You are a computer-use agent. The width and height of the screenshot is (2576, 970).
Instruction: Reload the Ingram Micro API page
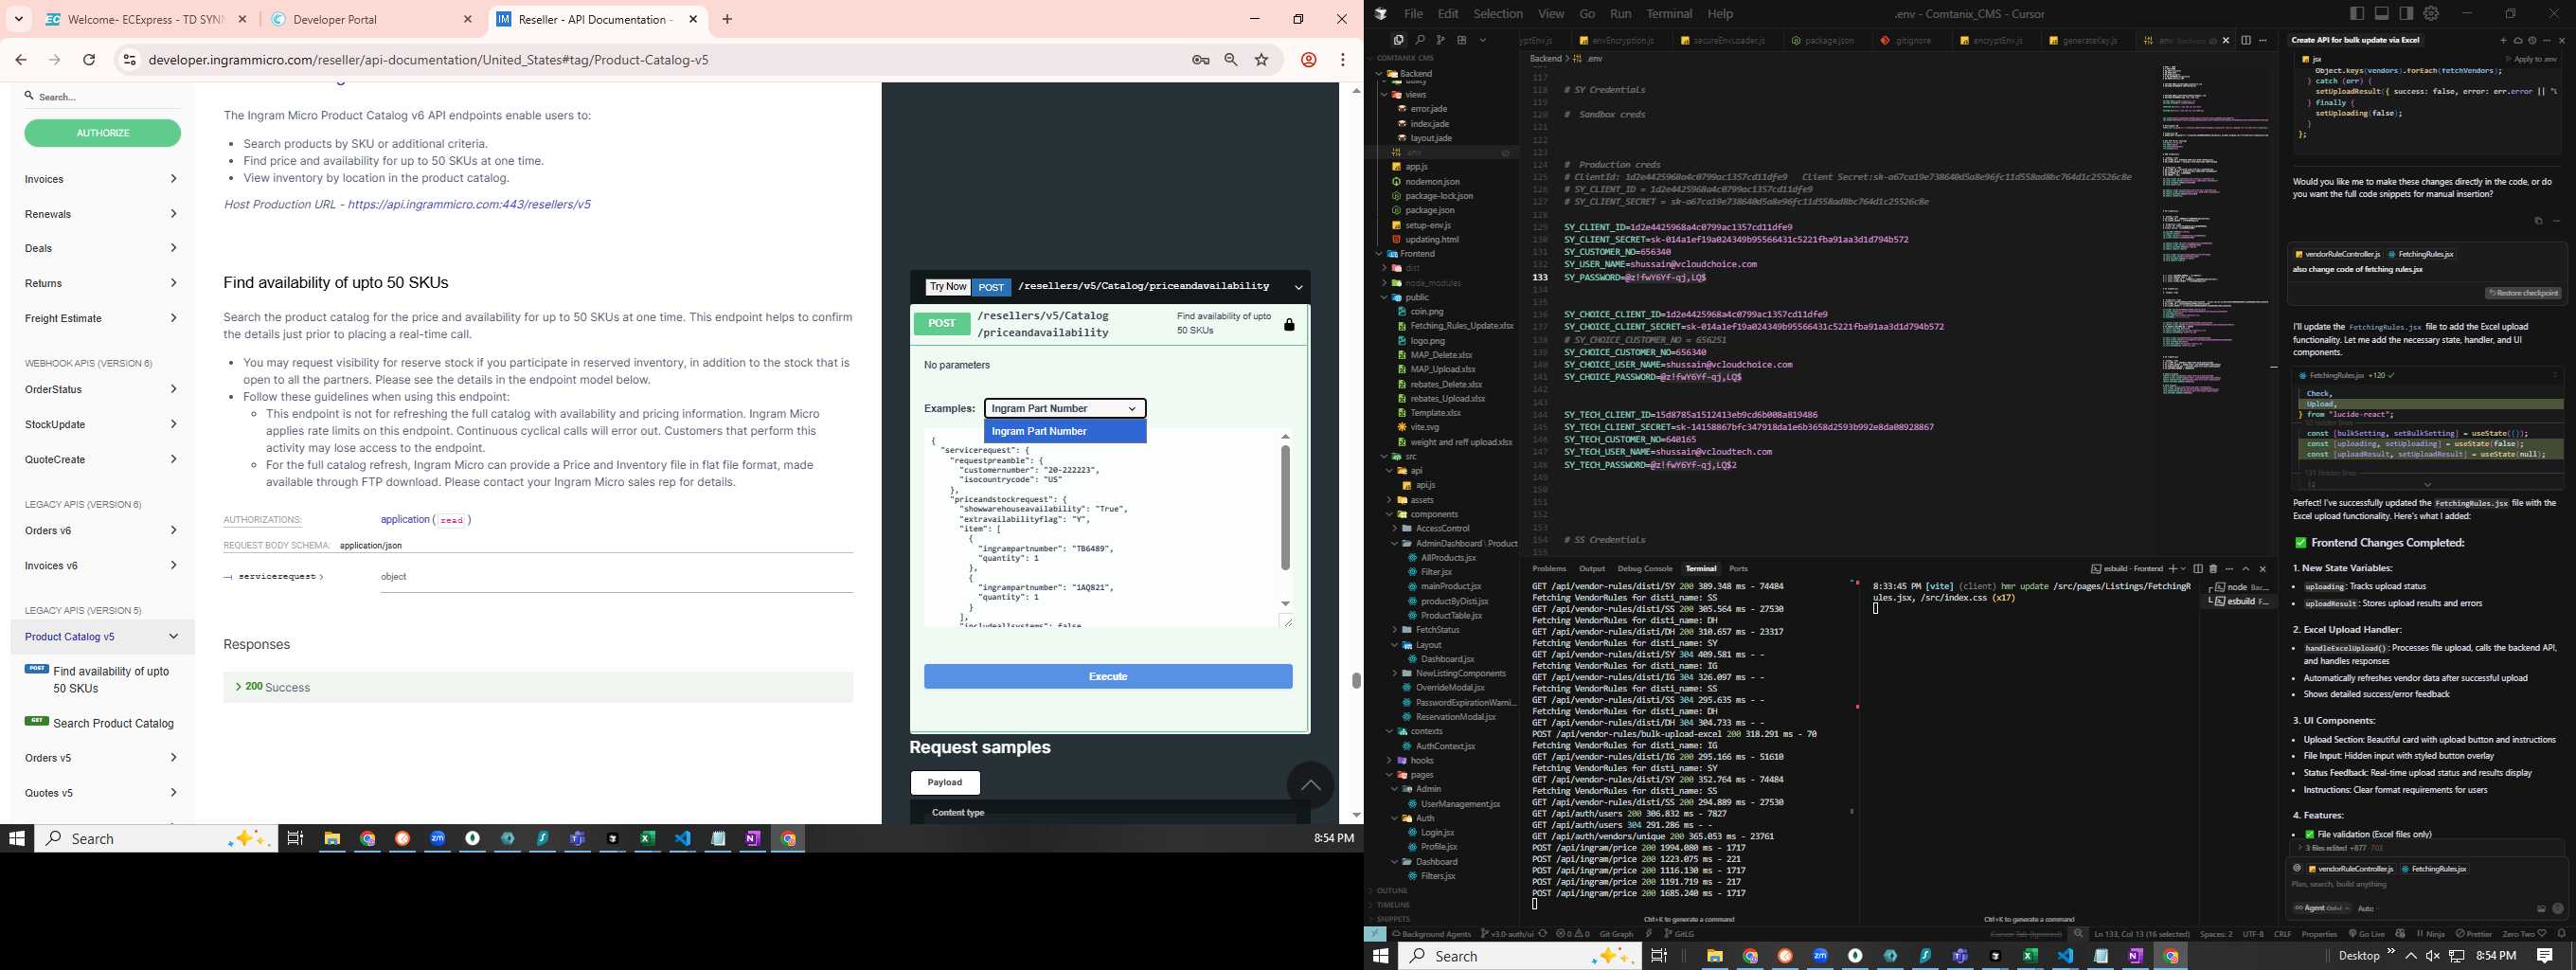tap(89, 60)
